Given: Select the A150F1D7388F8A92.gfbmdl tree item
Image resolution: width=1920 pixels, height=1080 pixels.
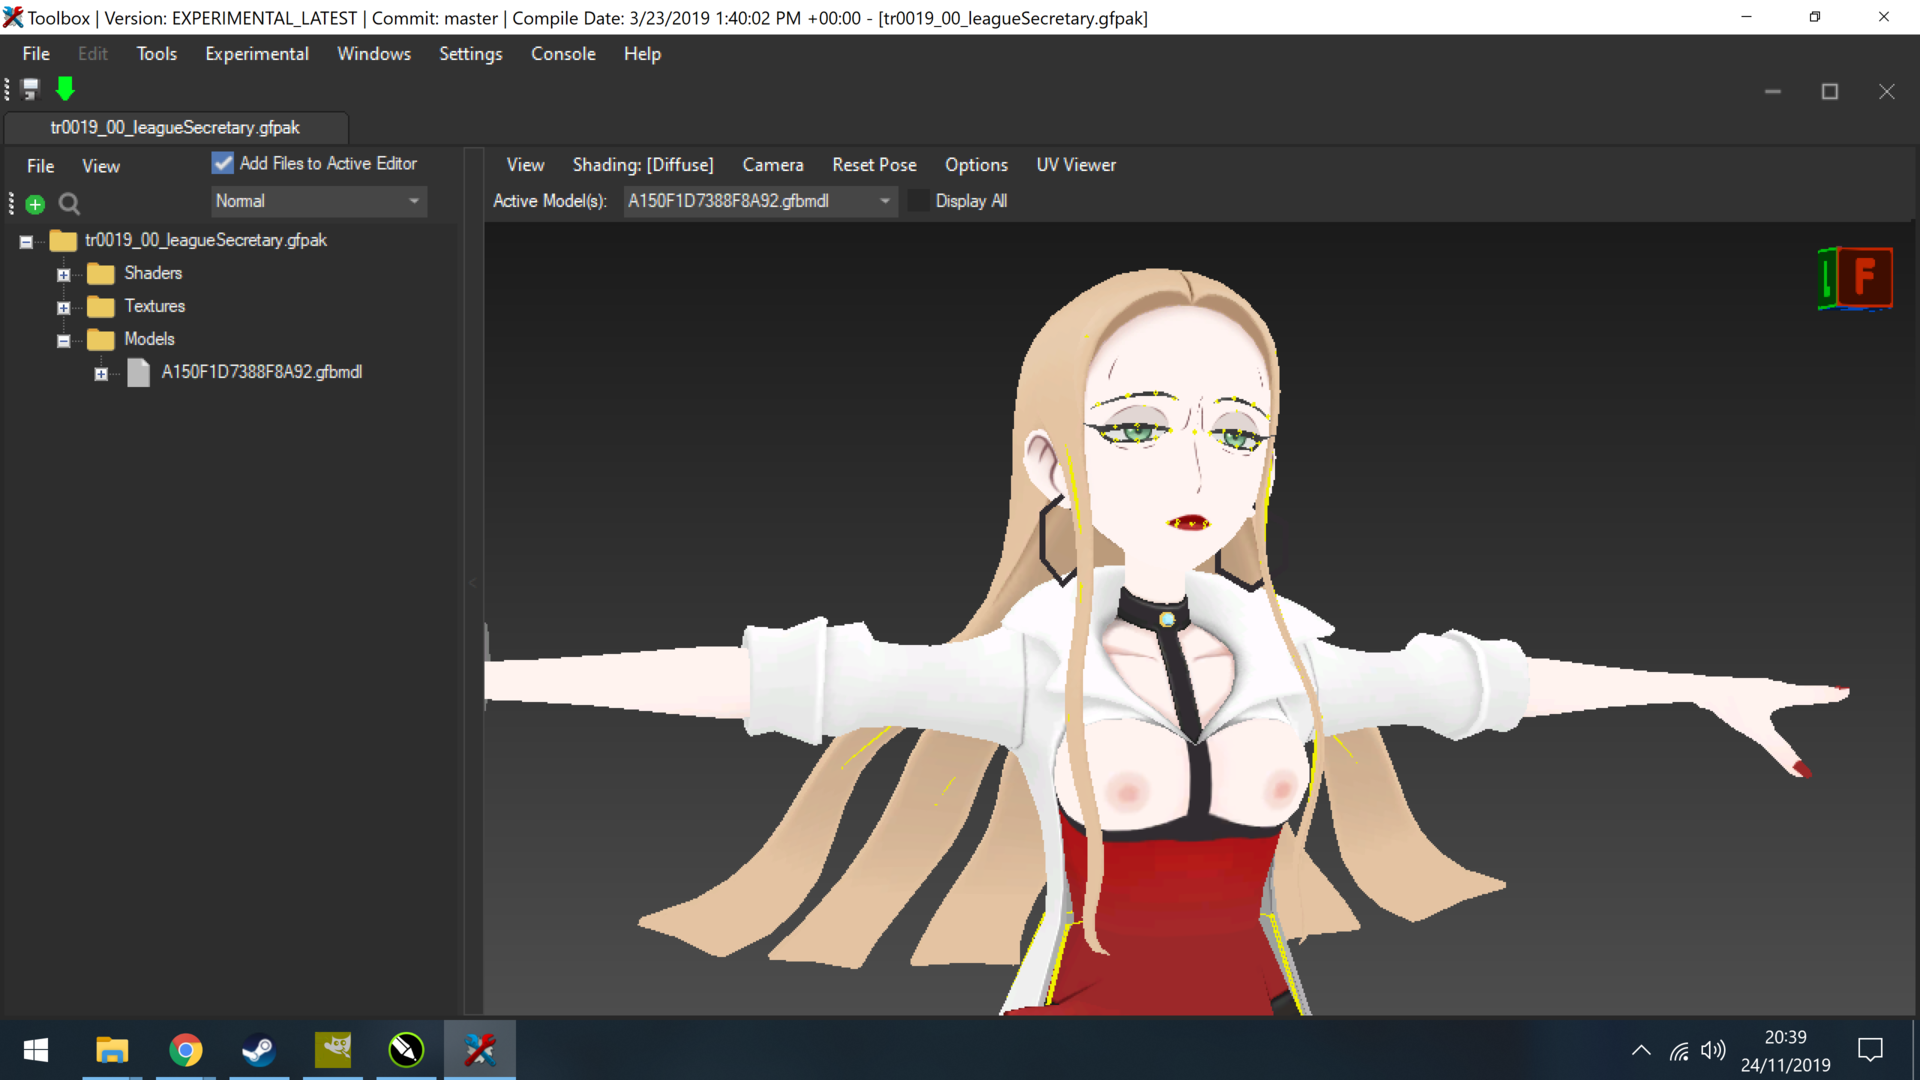Looking at the screenshot, I should click(262, 372).
